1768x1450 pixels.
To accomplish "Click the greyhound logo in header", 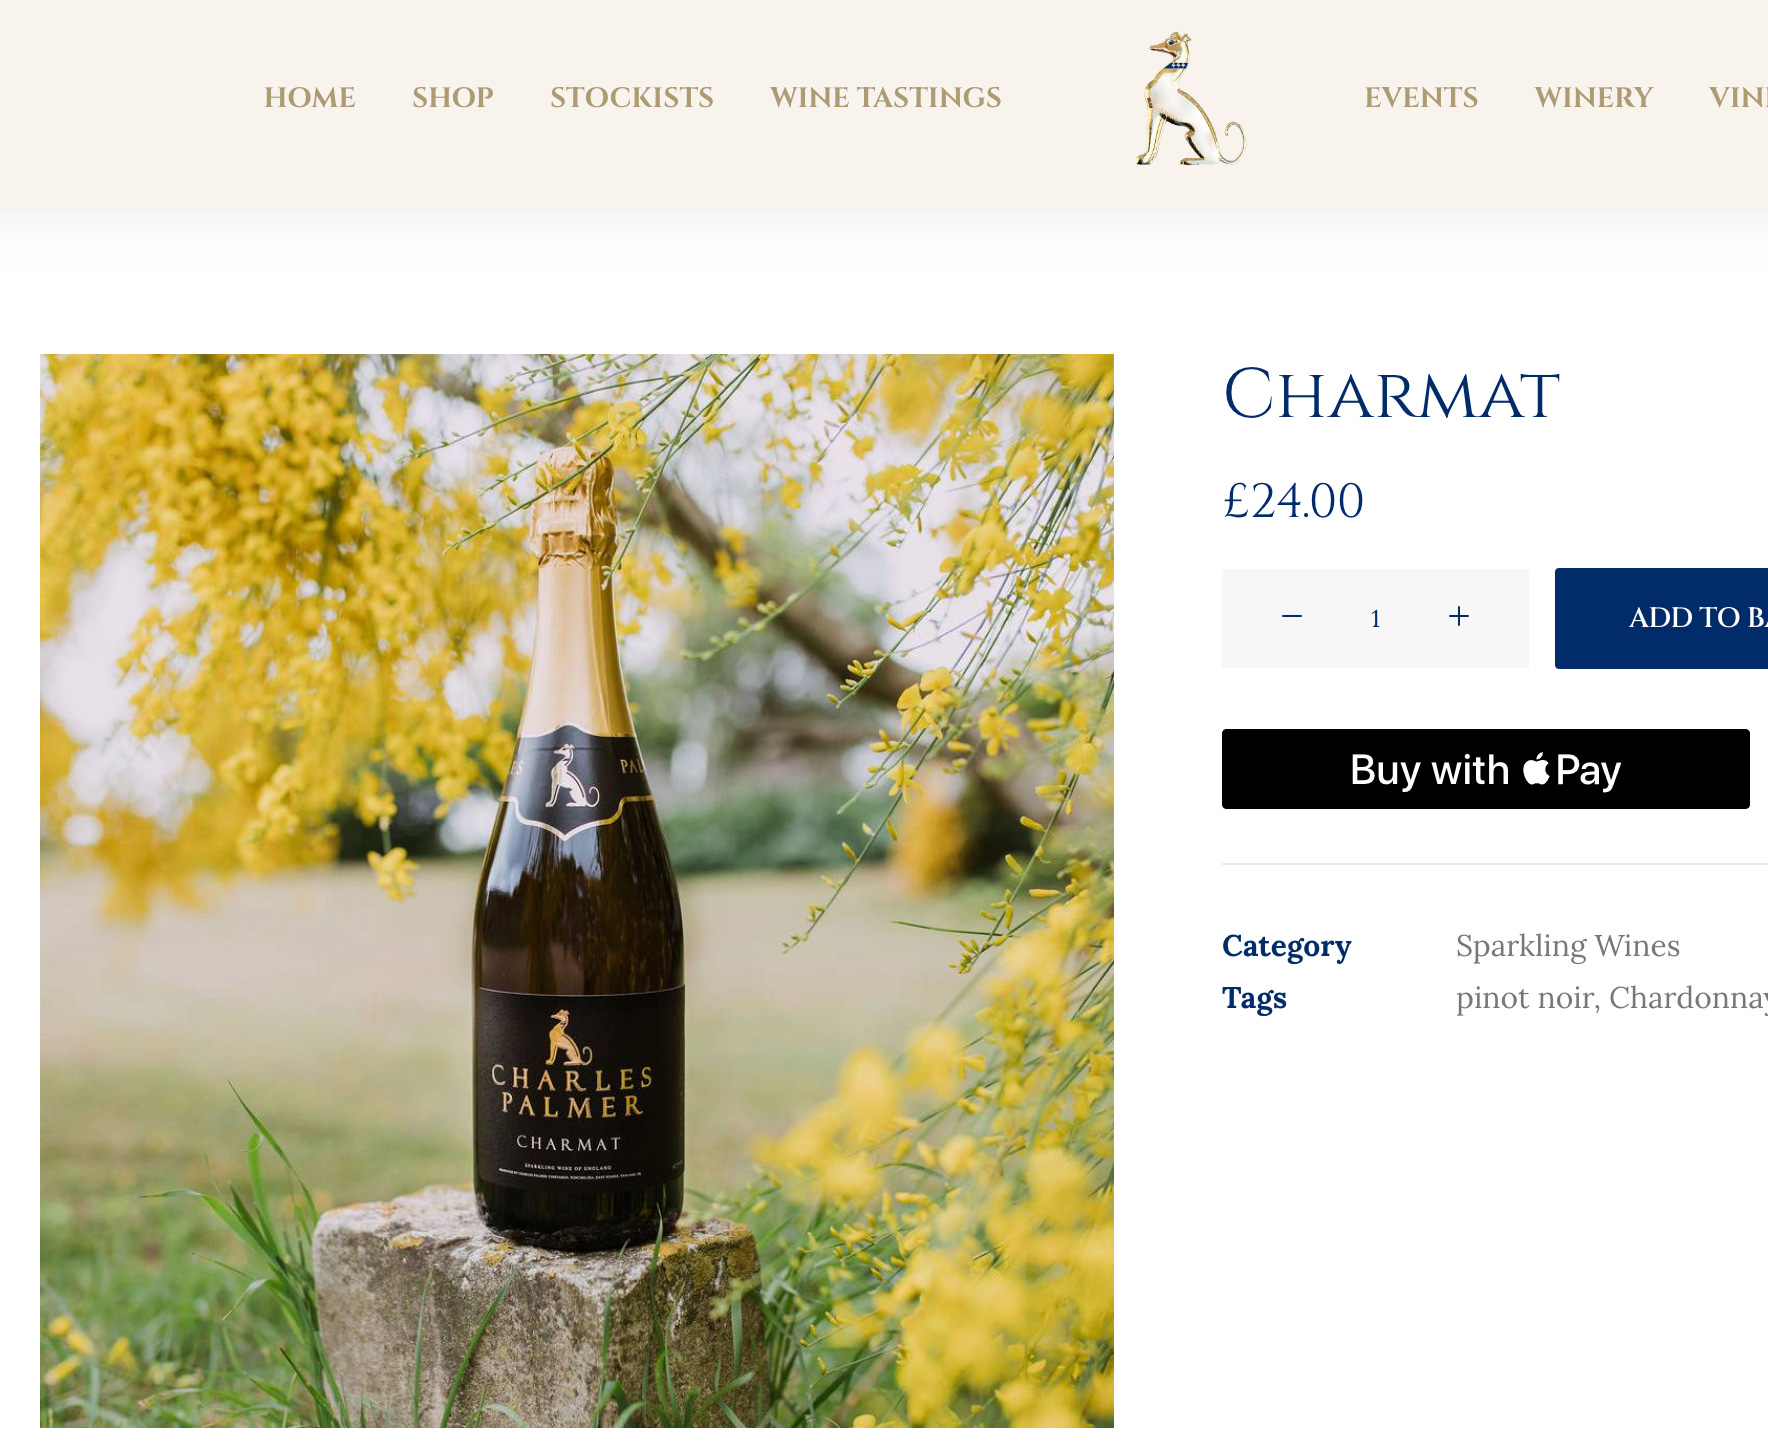I will coord(1190,98).
